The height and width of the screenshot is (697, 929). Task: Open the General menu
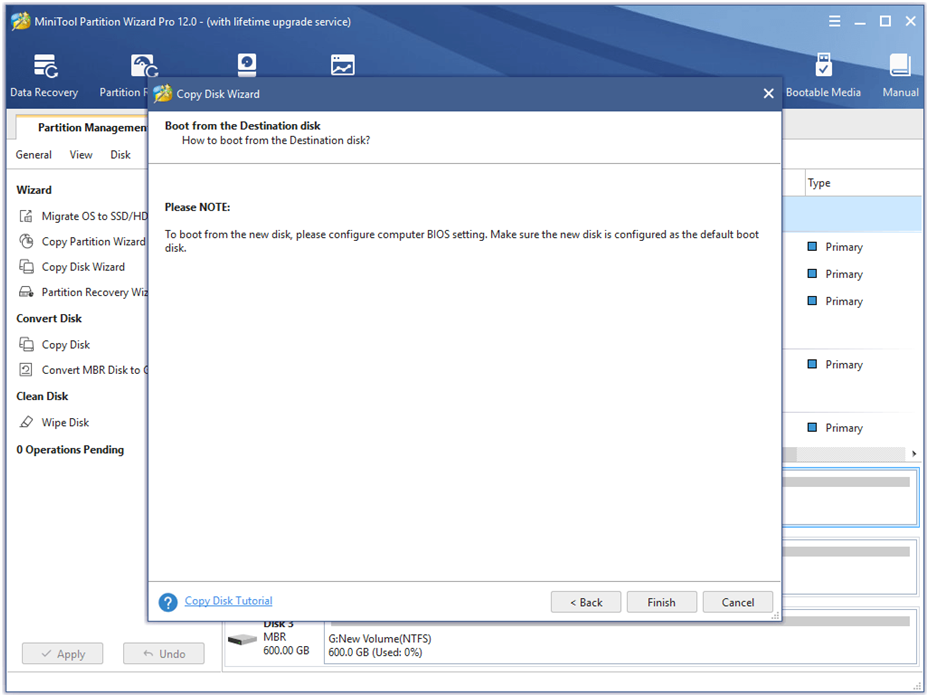tap(34, 155)
